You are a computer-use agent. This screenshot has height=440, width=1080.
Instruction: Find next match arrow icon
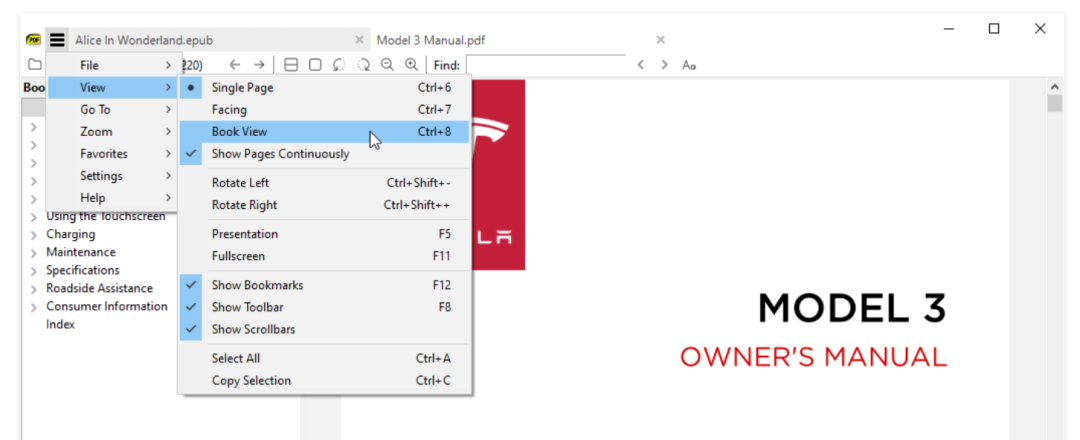(x=664, y=65)
